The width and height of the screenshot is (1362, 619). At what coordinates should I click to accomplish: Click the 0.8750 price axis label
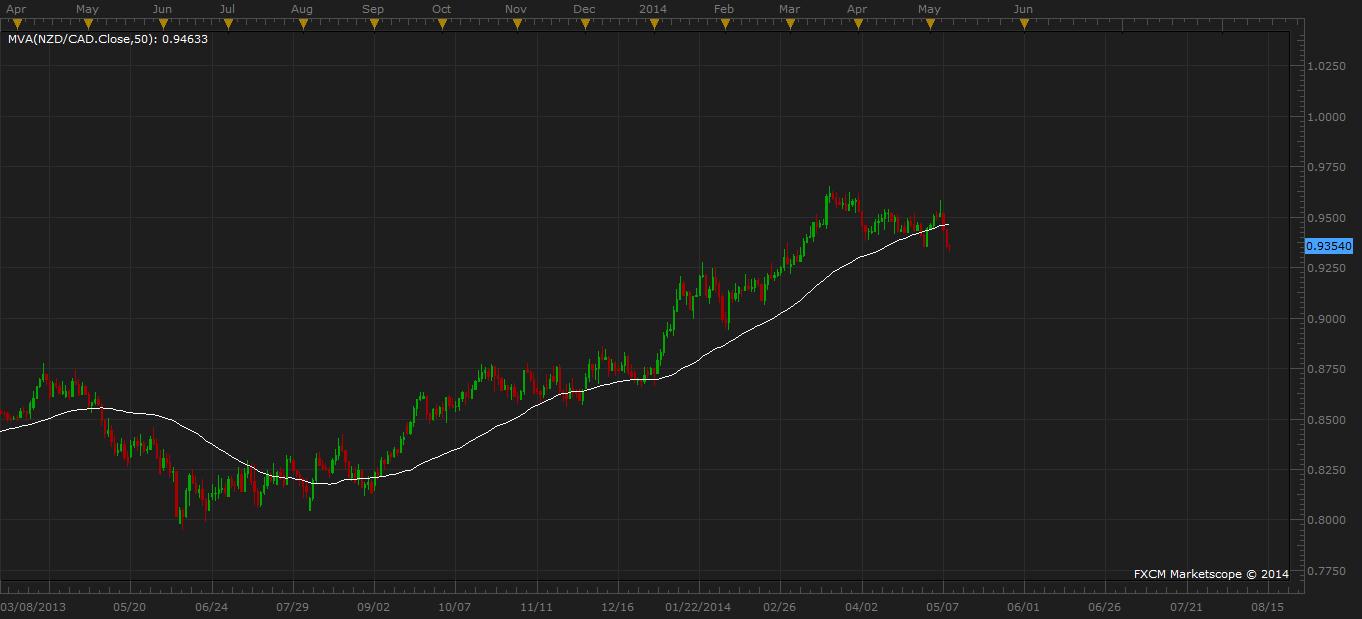point(1326,369)
